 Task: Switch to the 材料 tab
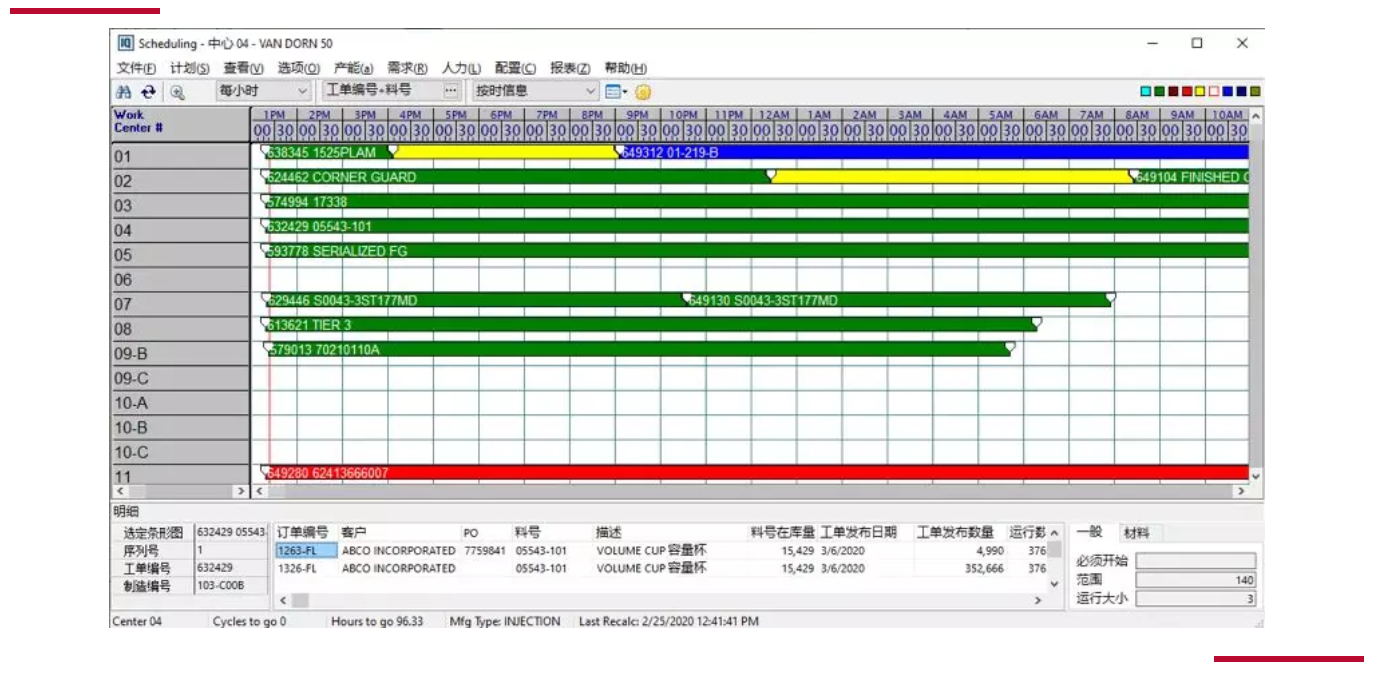pos(1135,533)
